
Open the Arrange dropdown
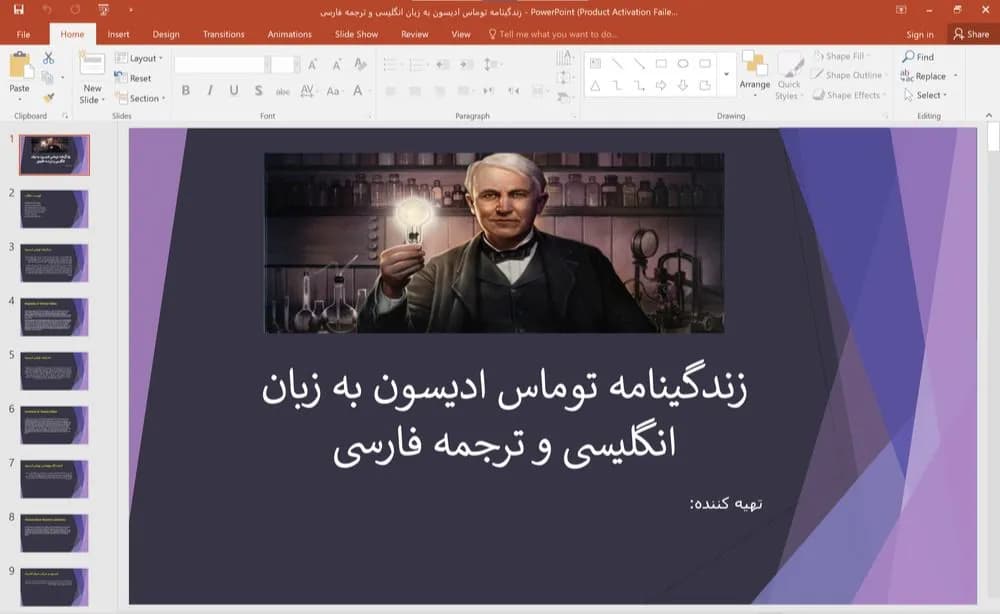click(754, 75)
